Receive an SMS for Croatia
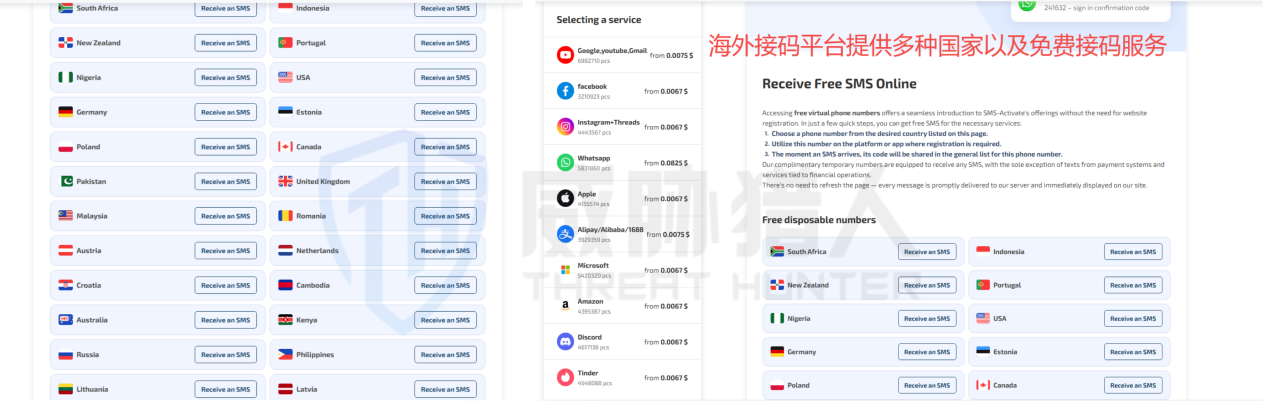This screenshot has width=1263, height=401. 226,285
